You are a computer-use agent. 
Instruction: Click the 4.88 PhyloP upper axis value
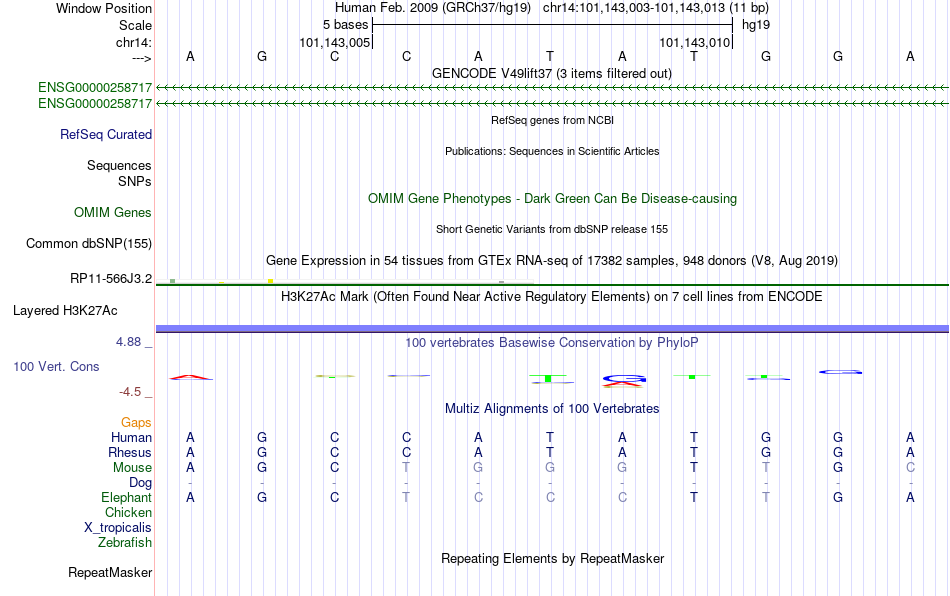(128, 342)
